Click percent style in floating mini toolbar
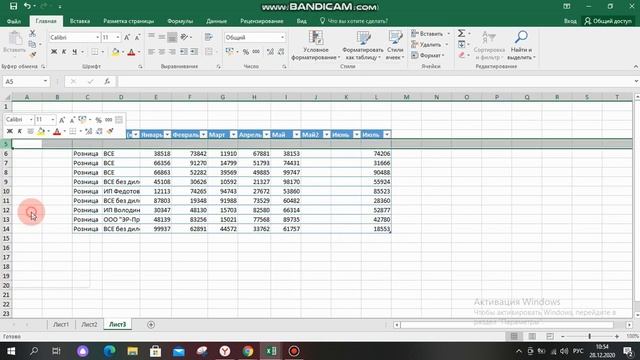640x360 pixels. (x=98, y=120)
